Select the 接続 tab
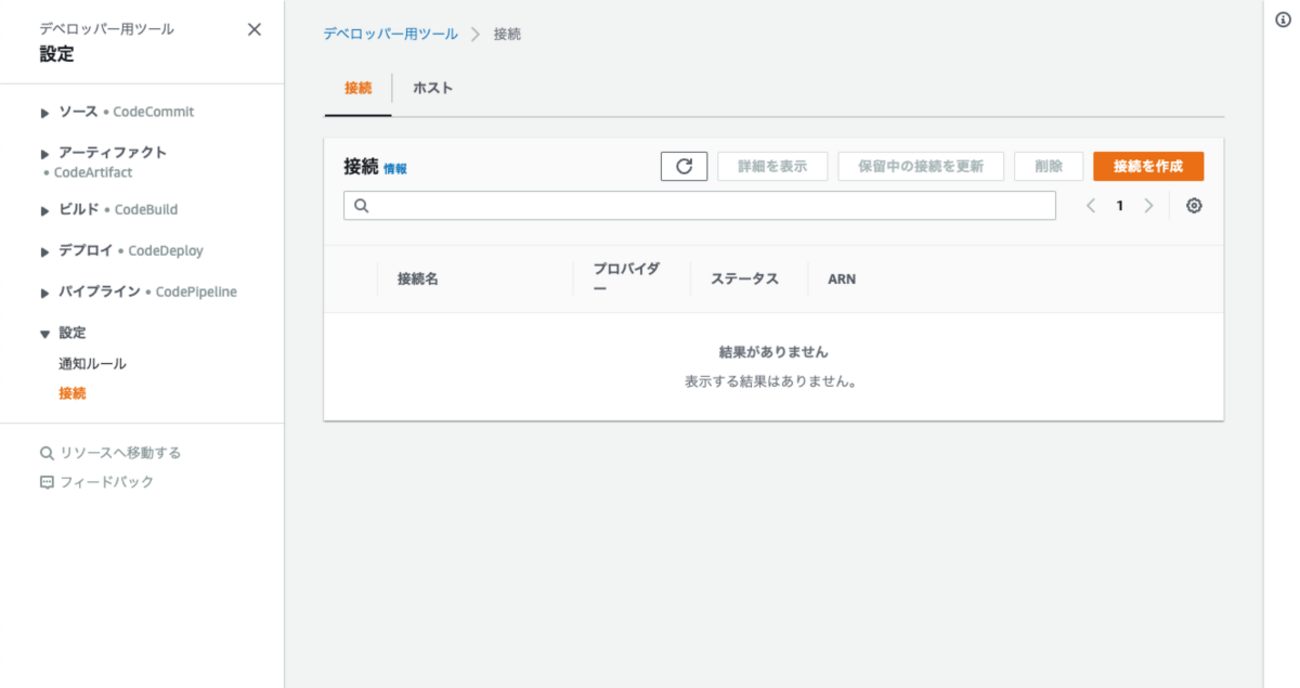The image size is (1300, 688). pos(358,88)
